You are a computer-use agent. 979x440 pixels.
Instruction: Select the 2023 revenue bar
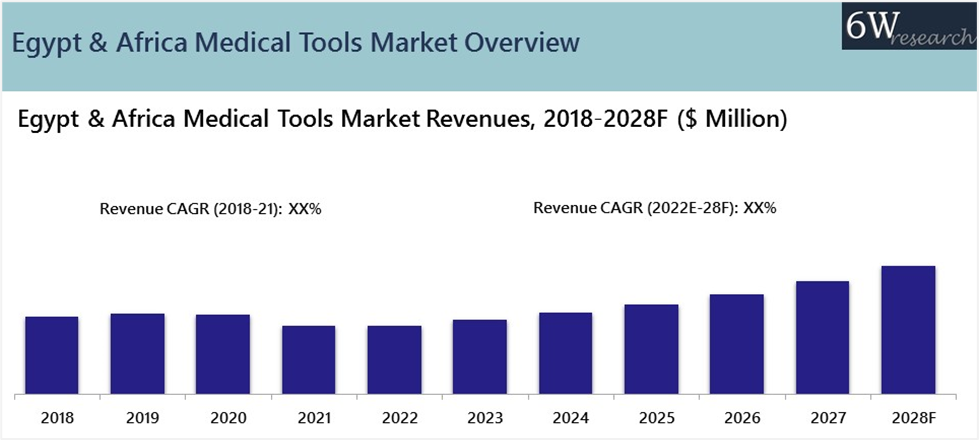pos(479,356)
